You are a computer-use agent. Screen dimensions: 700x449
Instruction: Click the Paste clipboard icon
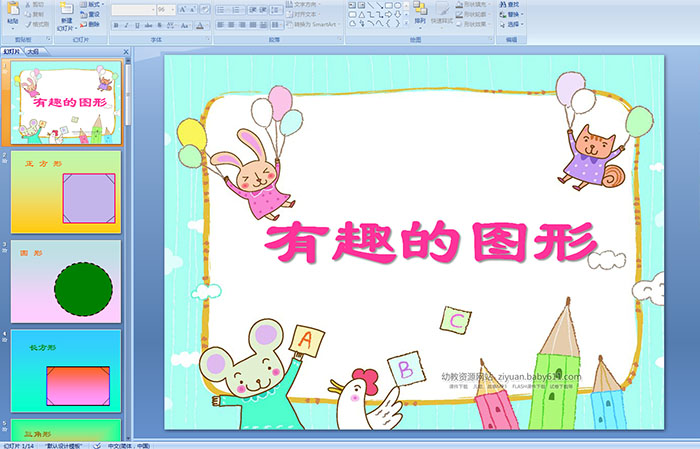pyautogui.click(x=13, y=9)
